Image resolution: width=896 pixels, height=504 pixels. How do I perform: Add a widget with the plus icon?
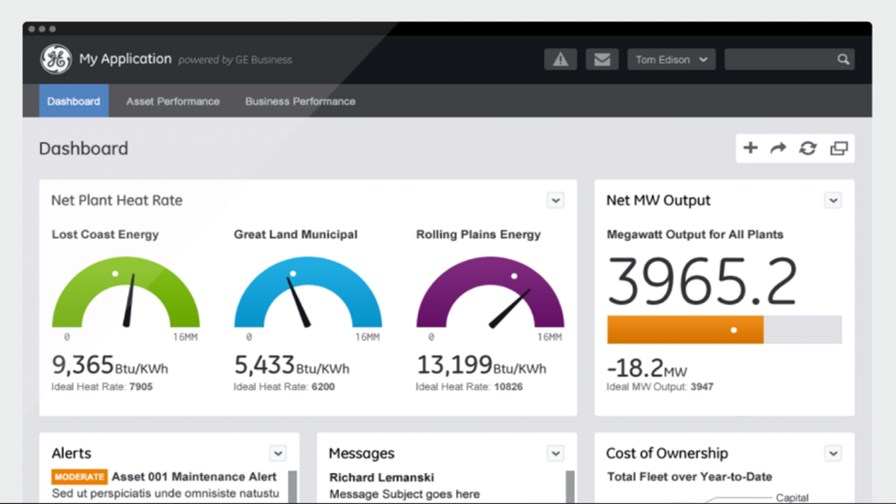(750, 148)
